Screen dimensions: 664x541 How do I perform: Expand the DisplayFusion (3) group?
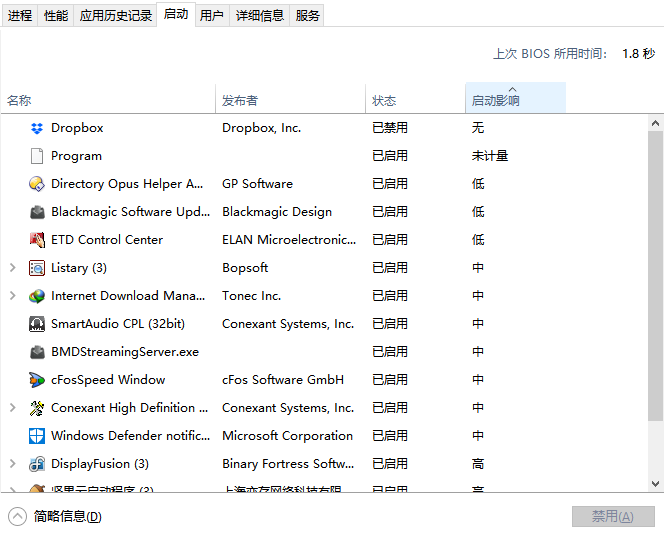click(12, 464)
